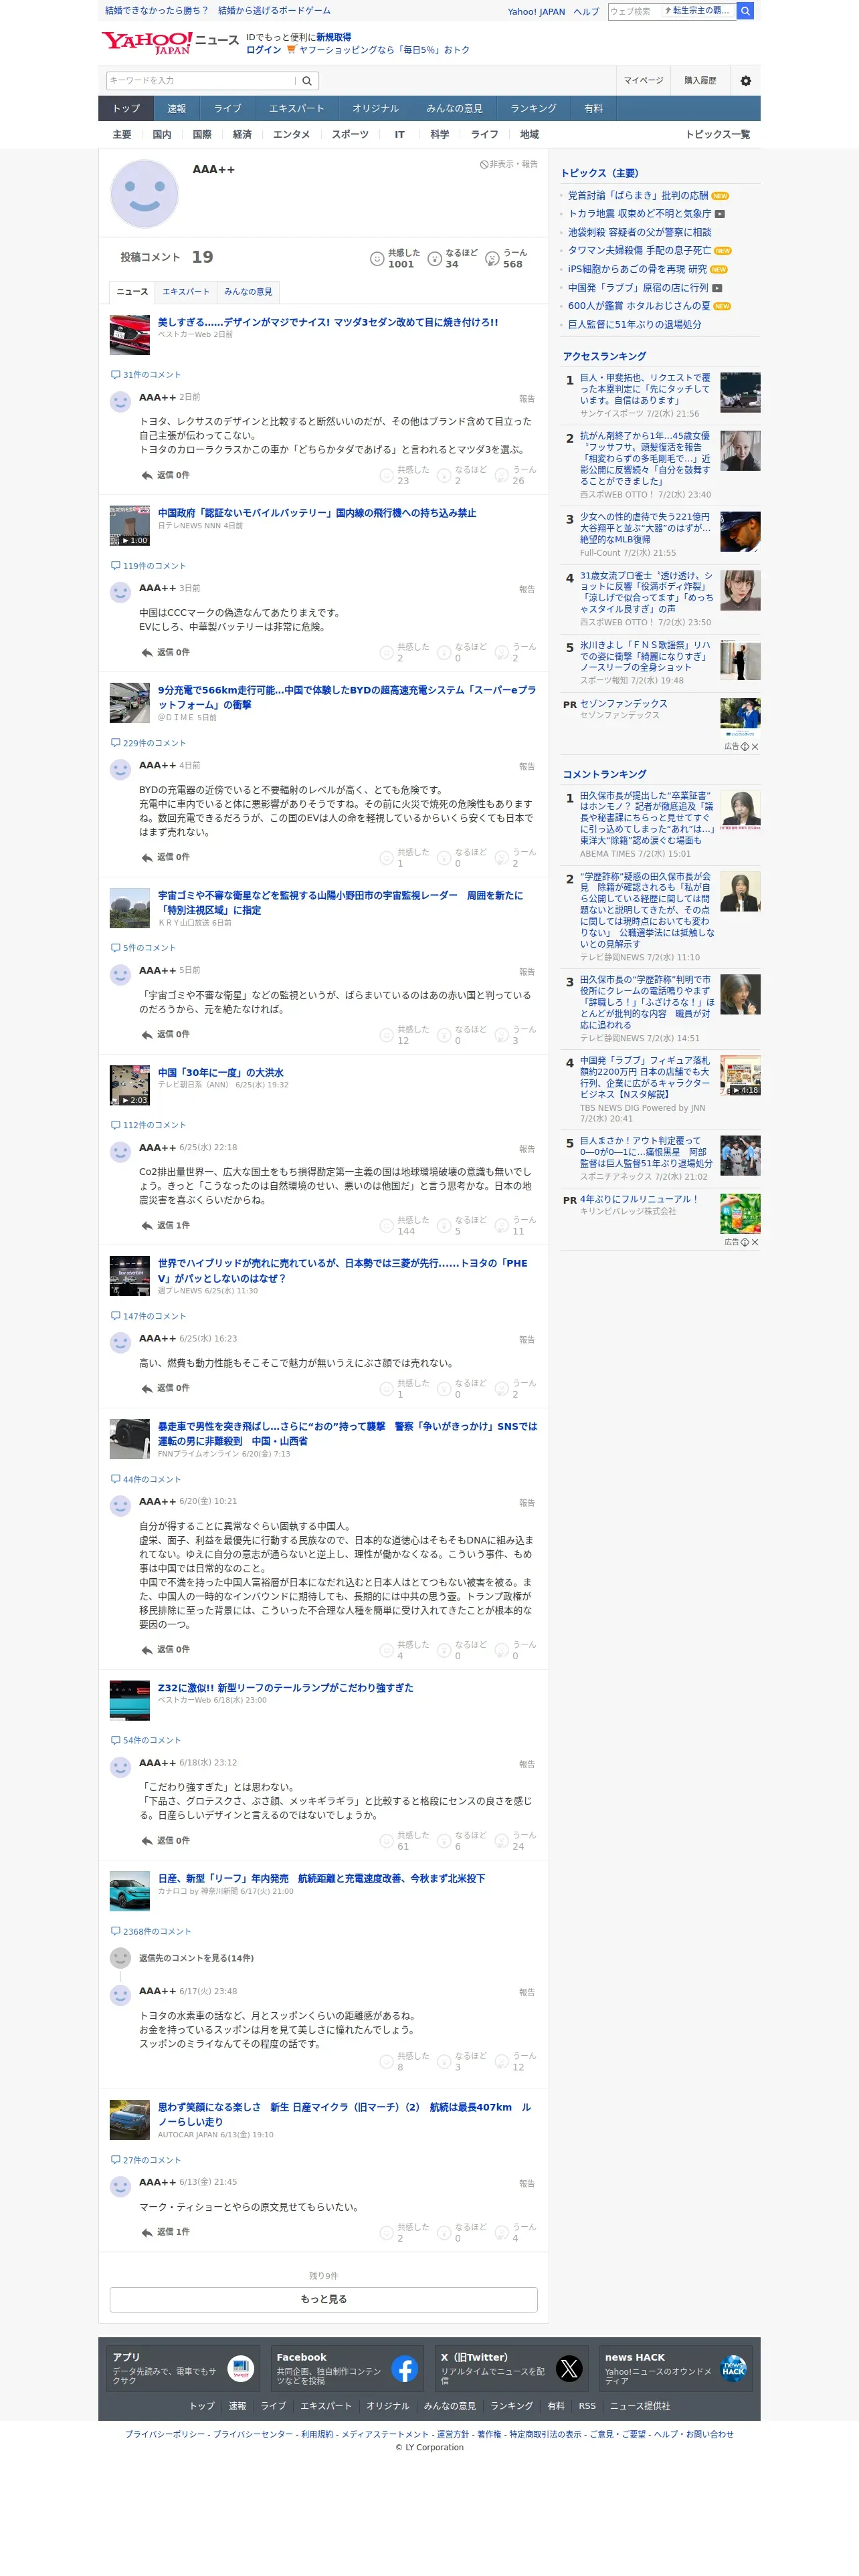
Task: Click 共感した icon on the China flood comment
Action: 387,1226
